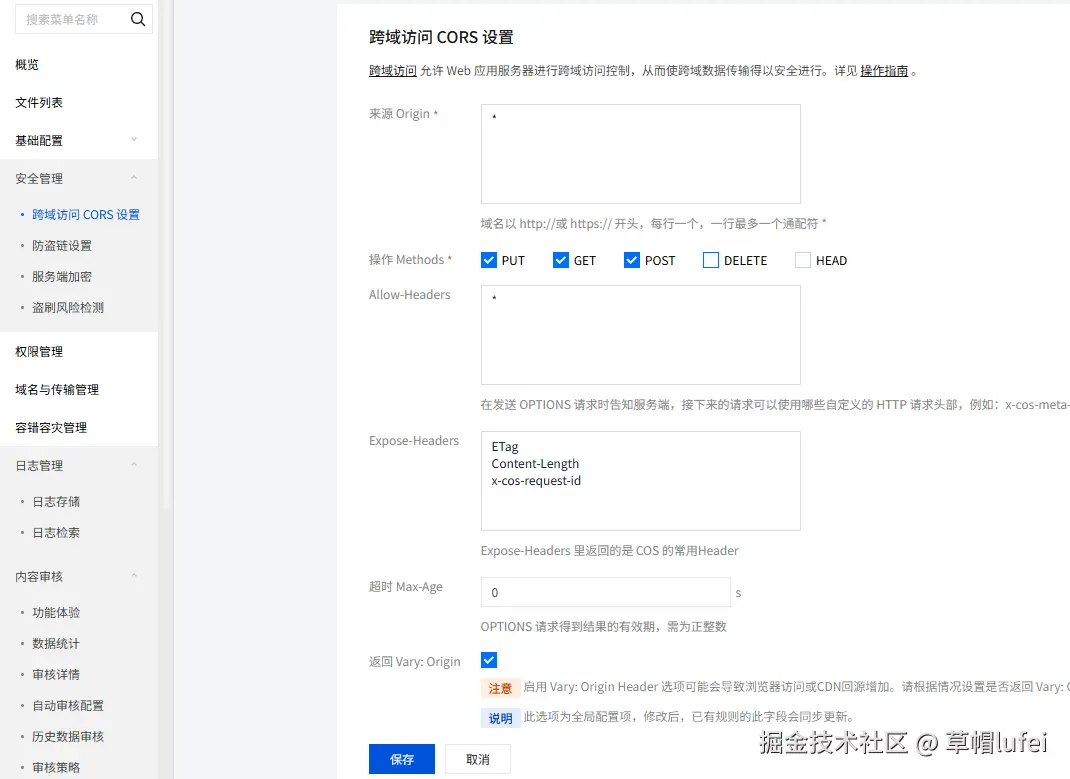Click the 取消 button

(478, 759)
